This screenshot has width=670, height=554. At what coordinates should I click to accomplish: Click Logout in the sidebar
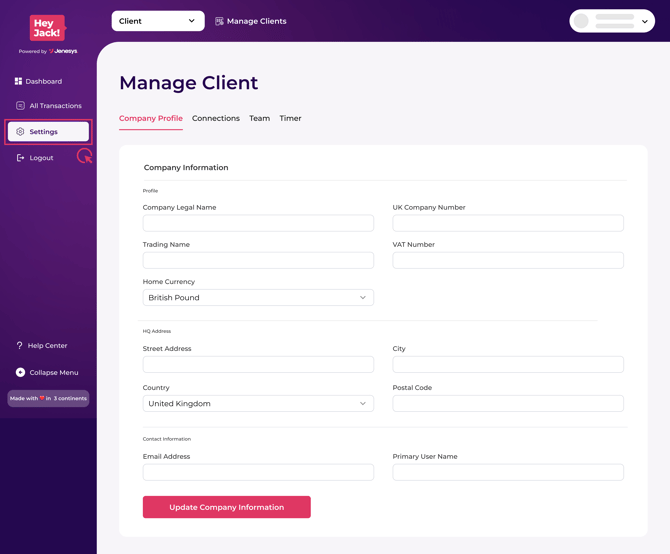(x=35, y=158)
